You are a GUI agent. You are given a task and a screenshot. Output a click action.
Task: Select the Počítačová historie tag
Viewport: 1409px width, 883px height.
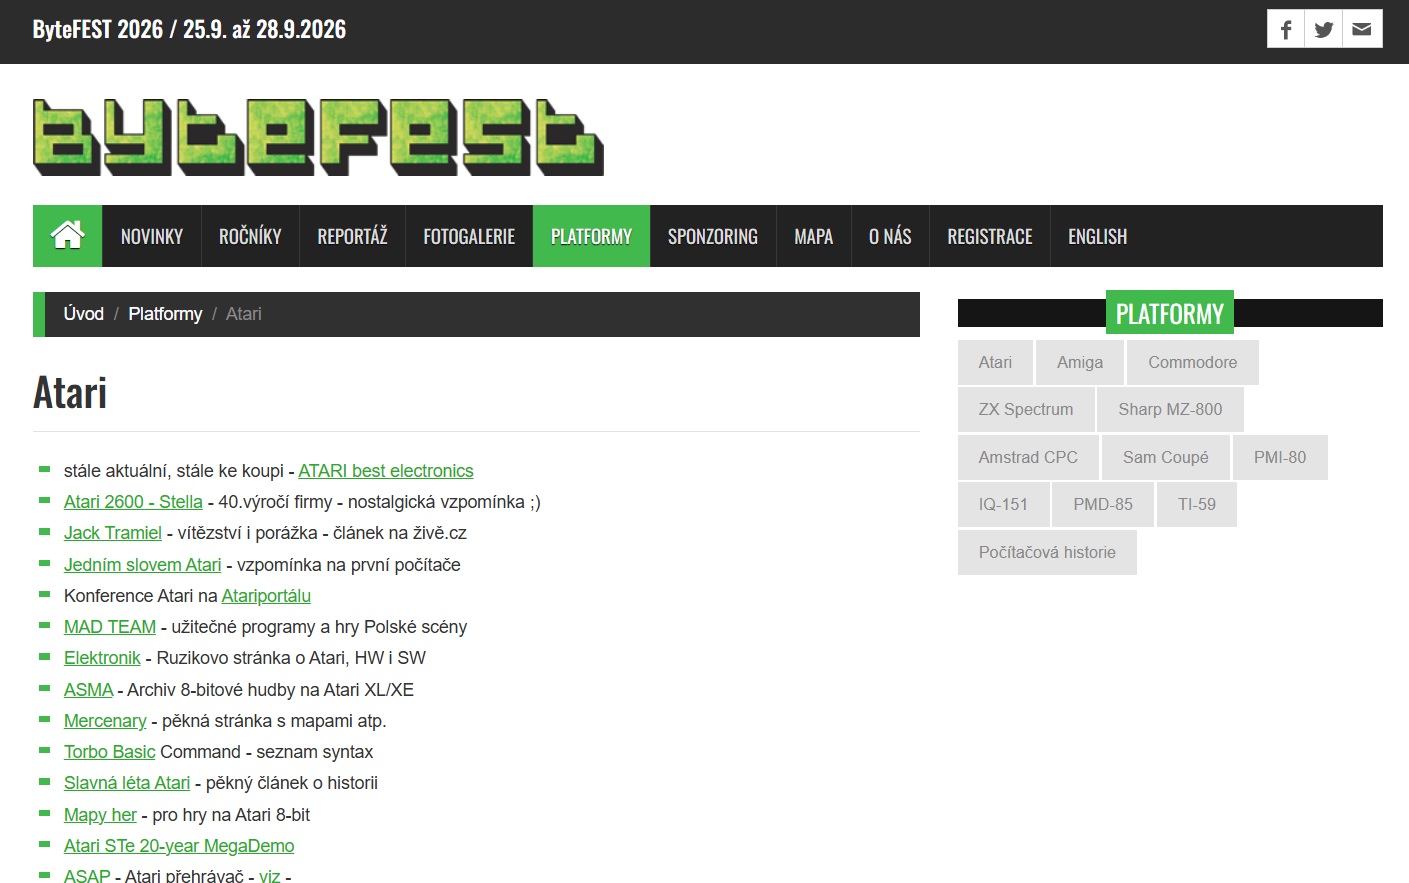tap(1047, 552)
